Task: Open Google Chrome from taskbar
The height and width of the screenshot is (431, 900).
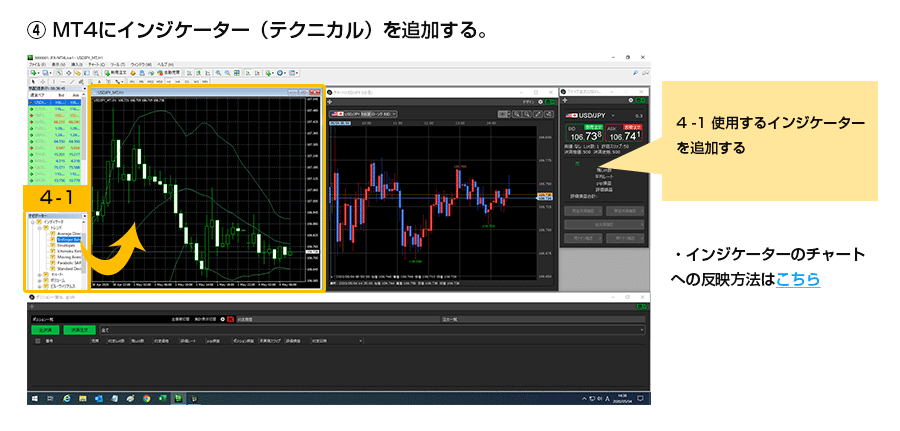Action: tap(146, 398)
